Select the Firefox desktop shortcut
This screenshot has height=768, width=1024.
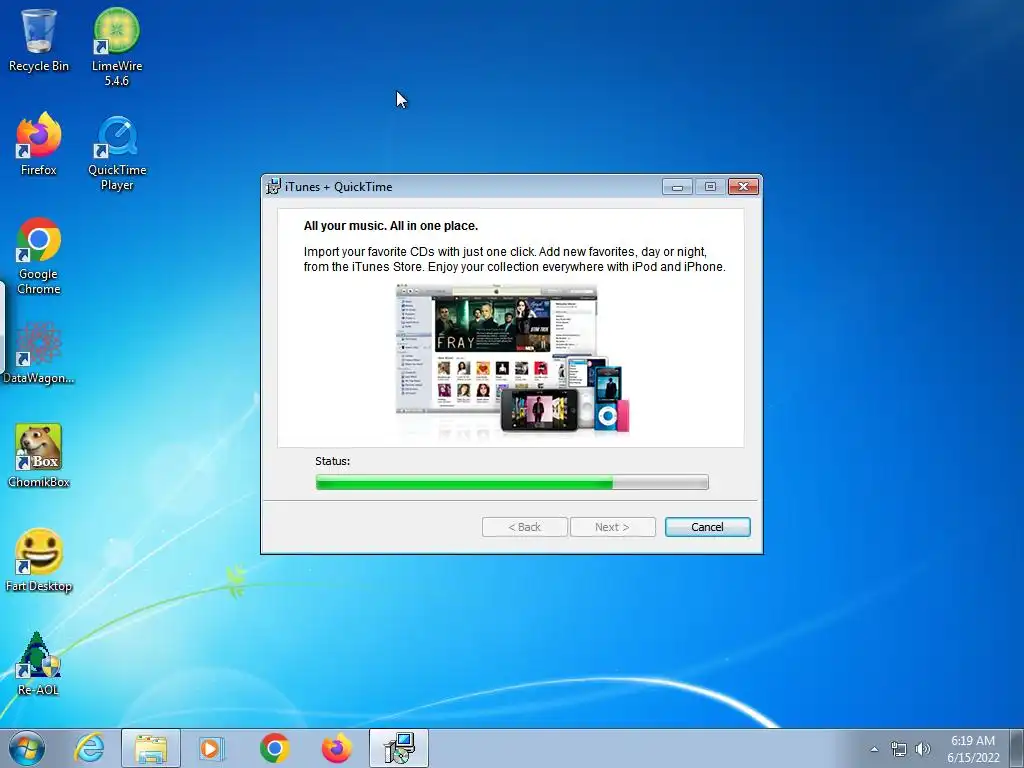[x=39, y=145]
